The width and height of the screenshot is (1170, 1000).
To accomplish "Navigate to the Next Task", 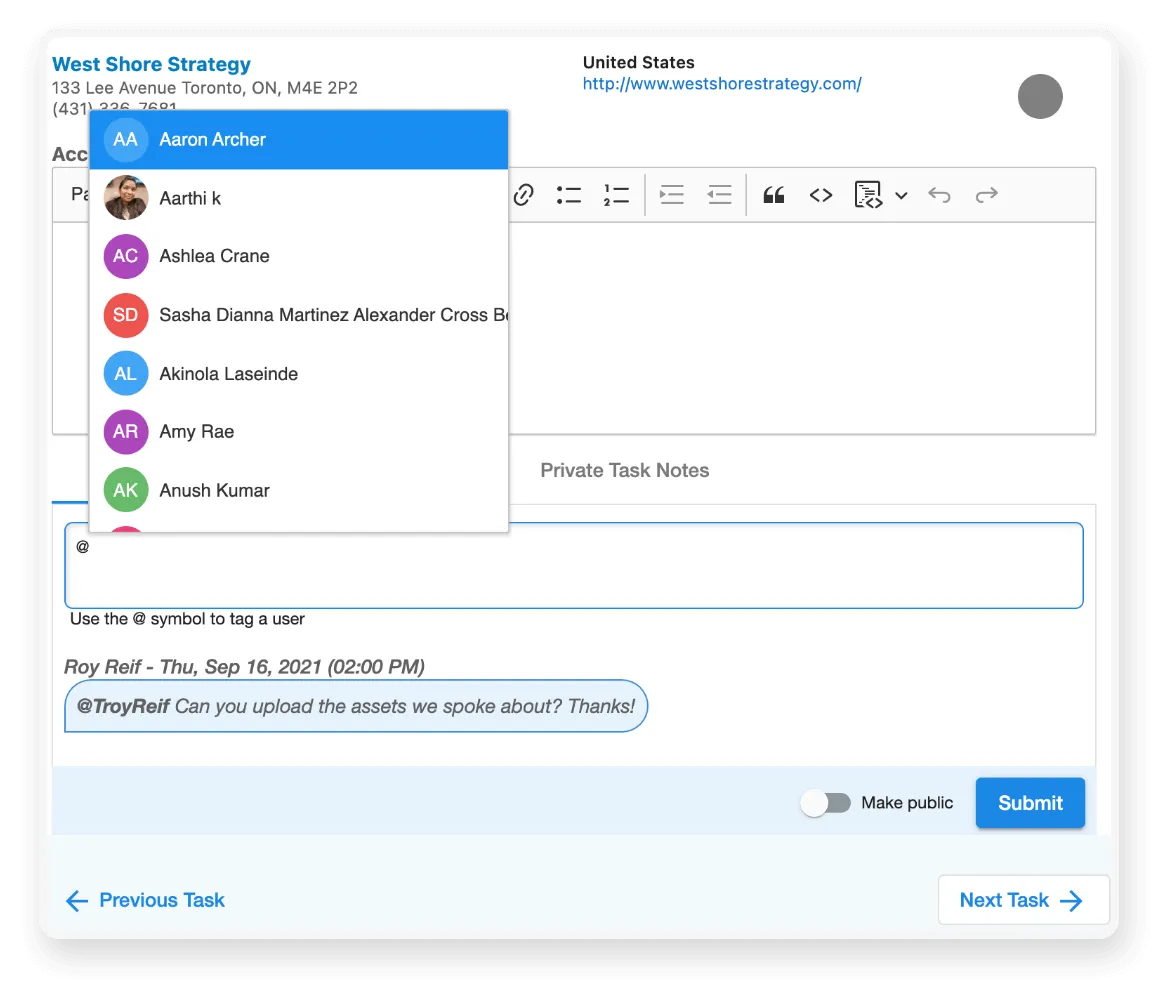I will coord(1022,900).
